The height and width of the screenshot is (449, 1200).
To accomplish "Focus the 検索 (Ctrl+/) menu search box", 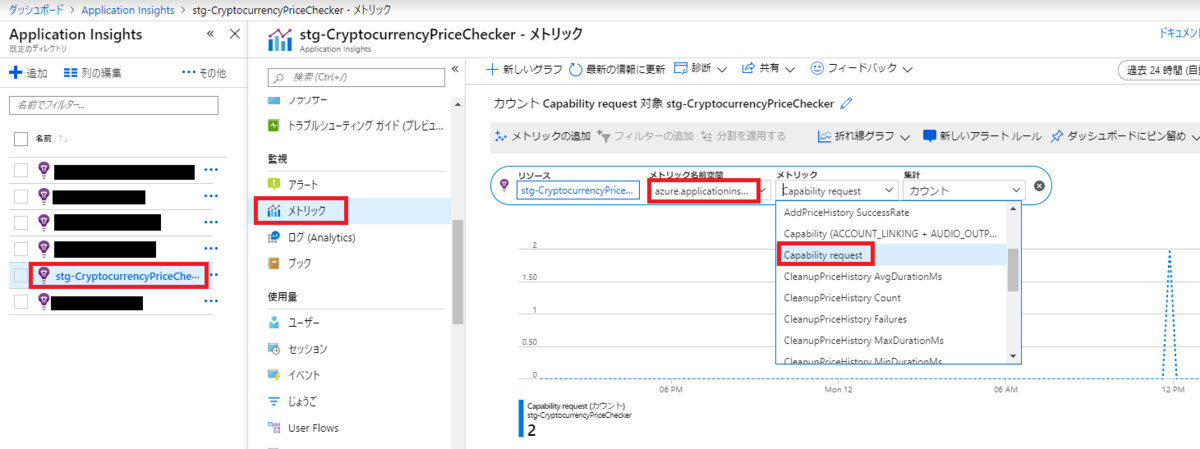I will (358, 77).
